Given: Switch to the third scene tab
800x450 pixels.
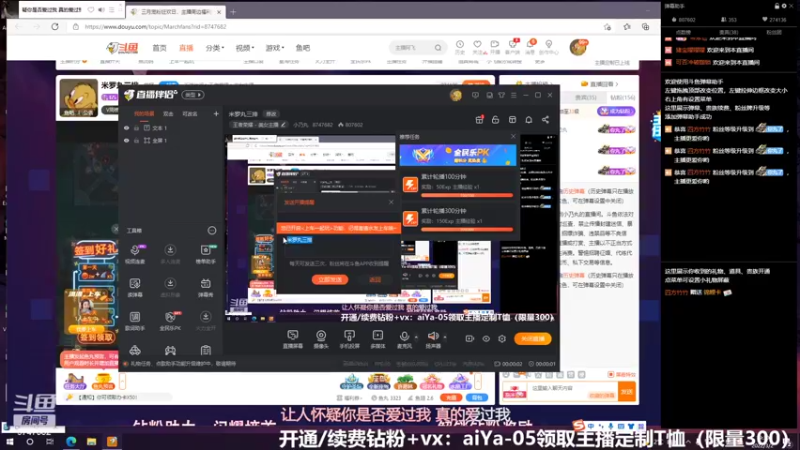Looking at the screenshot, I should click(x=190, y=114).
